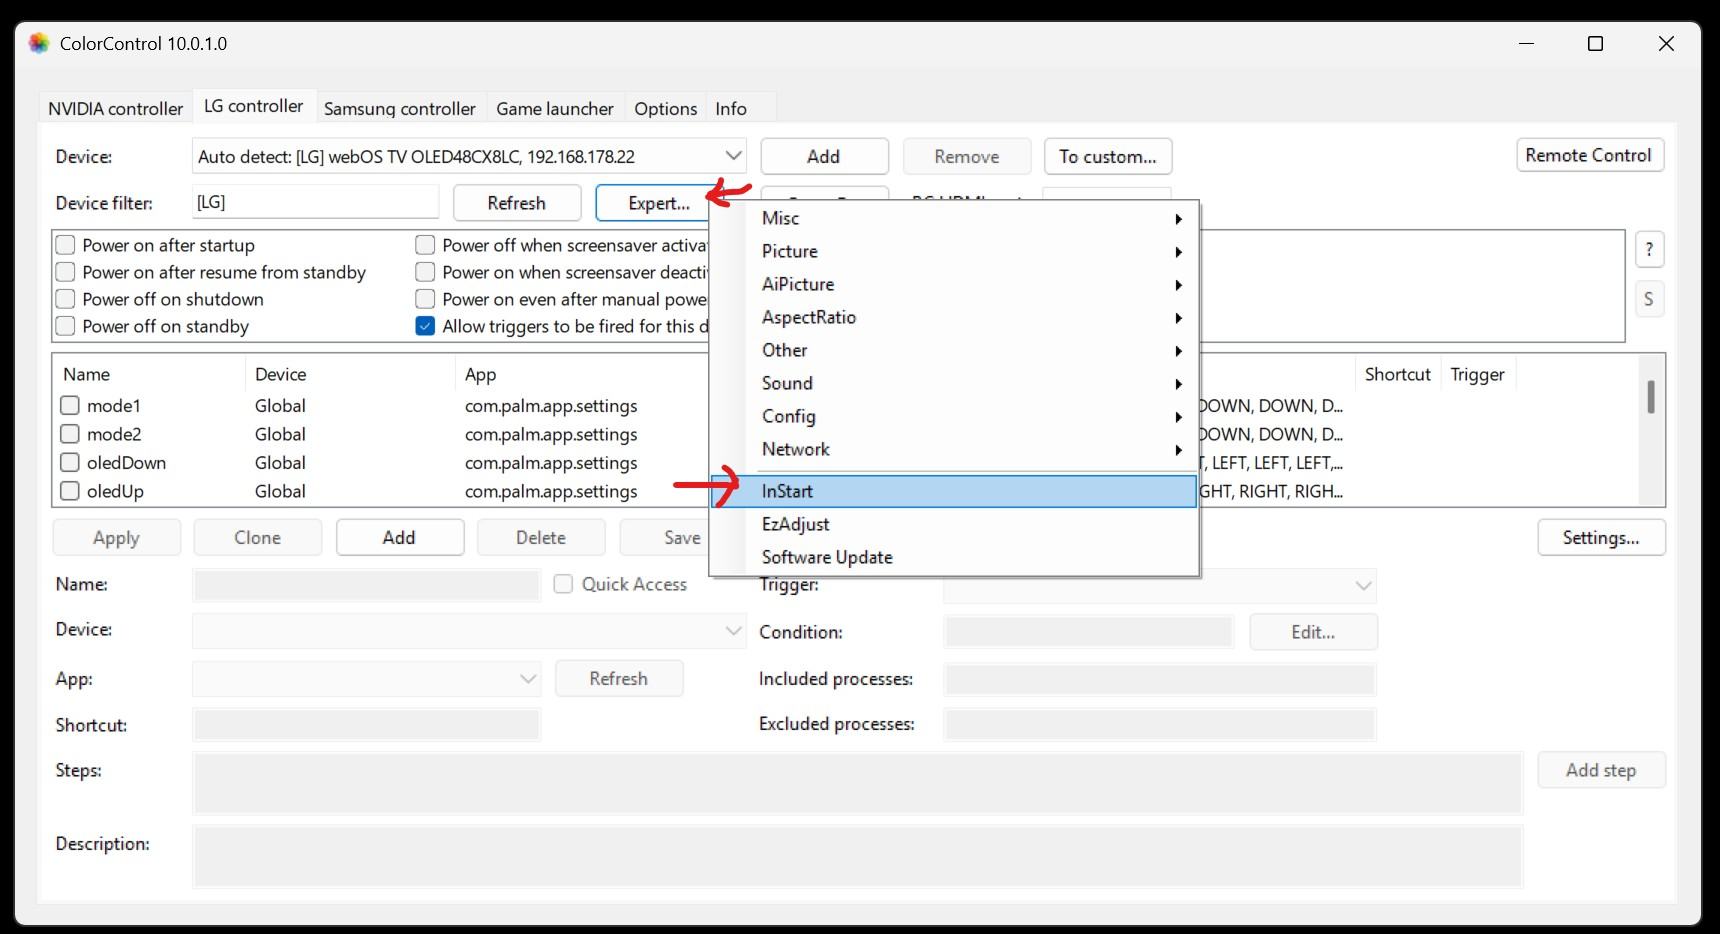
Task: Select the LG controller tab
Action: [x=253, y=106]
